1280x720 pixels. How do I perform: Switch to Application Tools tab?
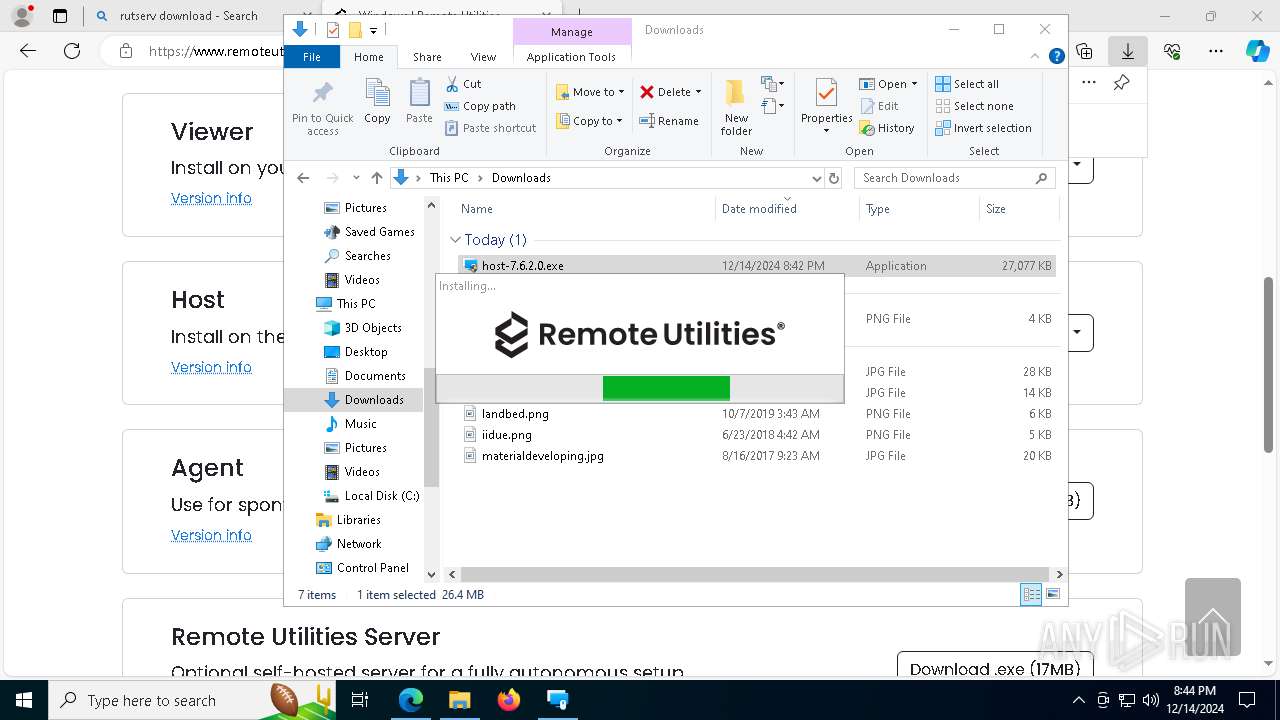click(x=571, y=57)
